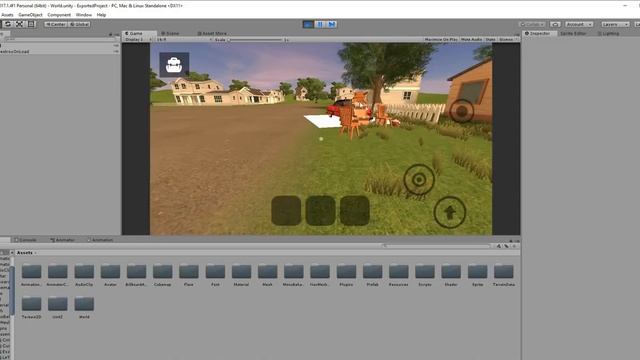Viewport: 640px width, 360px height.
Task: Select DontDestroyOnLoad in the Hierarchy
Action: click(15, 52)
